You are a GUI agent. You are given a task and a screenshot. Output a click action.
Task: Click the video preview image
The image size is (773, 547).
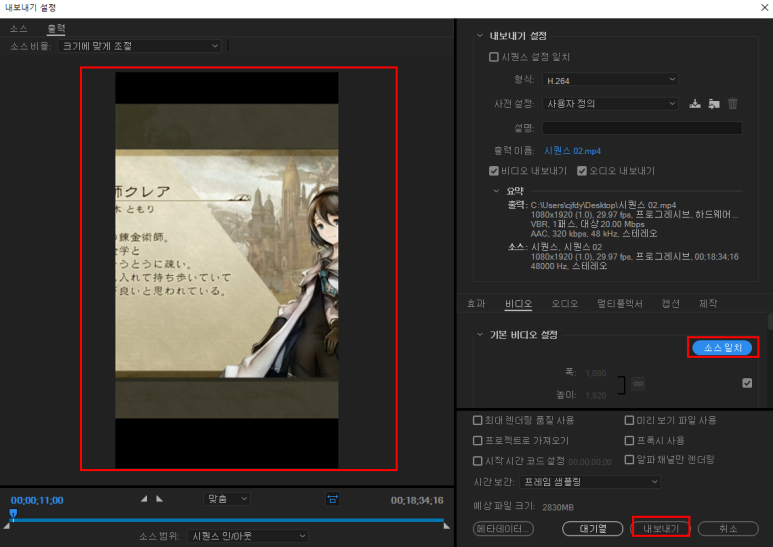227,270
